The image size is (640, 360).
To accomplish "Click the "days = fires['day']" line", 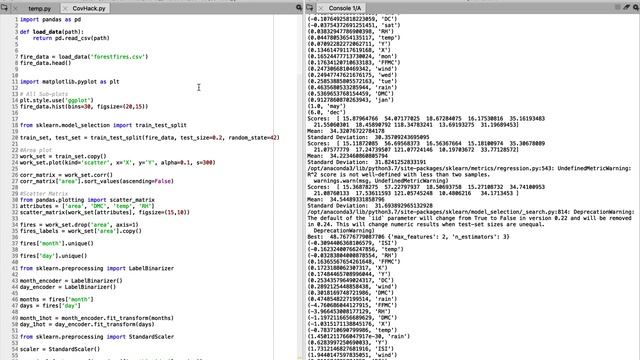I will 50,306.
